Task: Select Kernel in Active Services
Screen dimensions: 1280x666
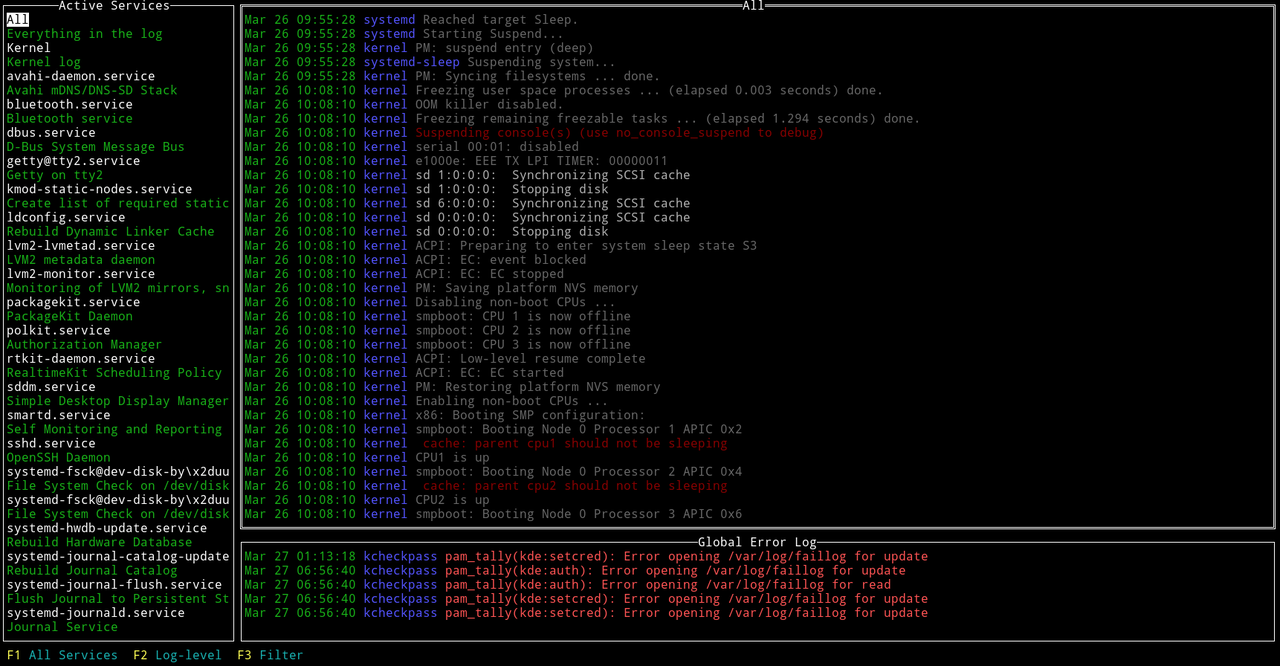Action: click(28, 47)
